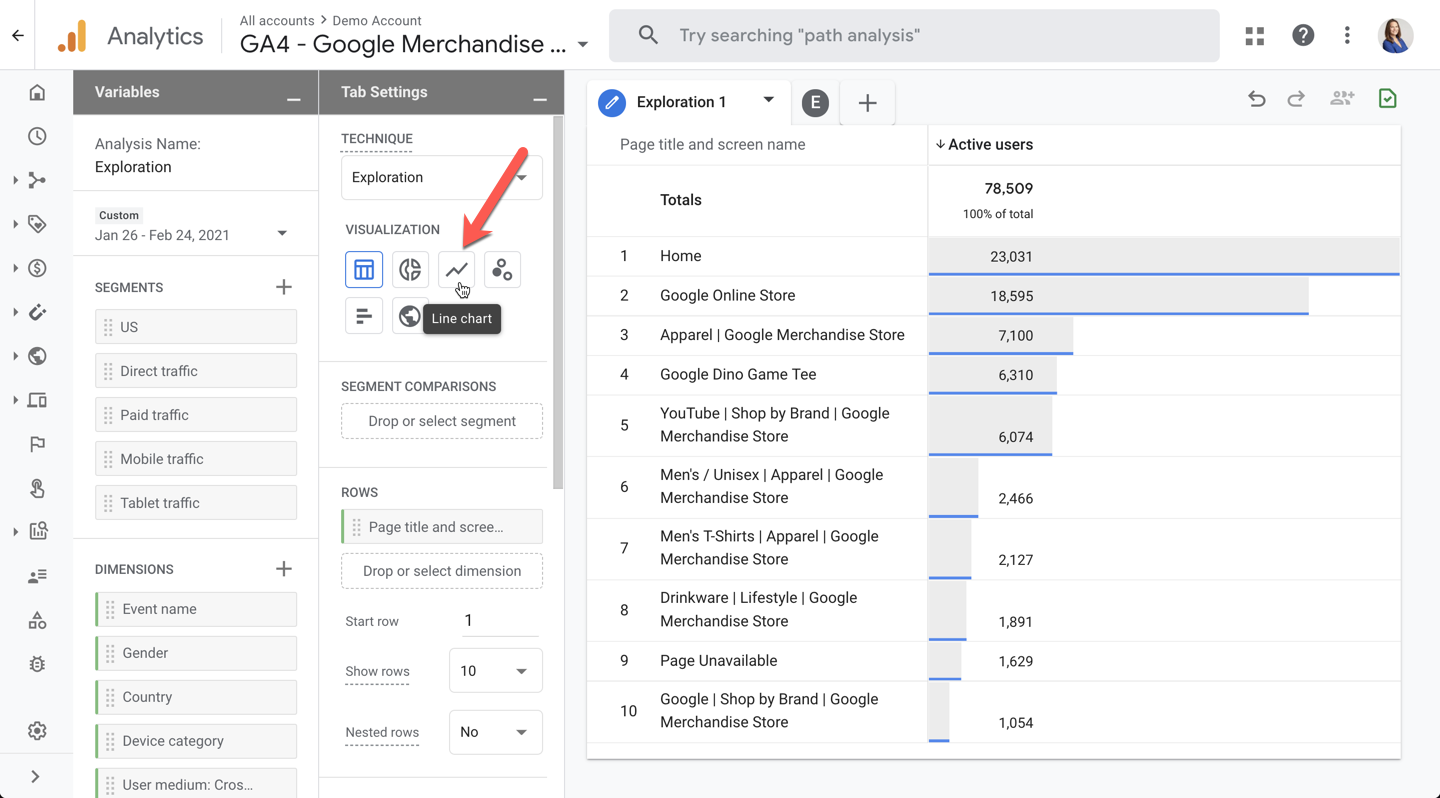This screenshot has width=1440, height=798.
Task: Click the Page Unavailable row
Action: tap(993, 661)
